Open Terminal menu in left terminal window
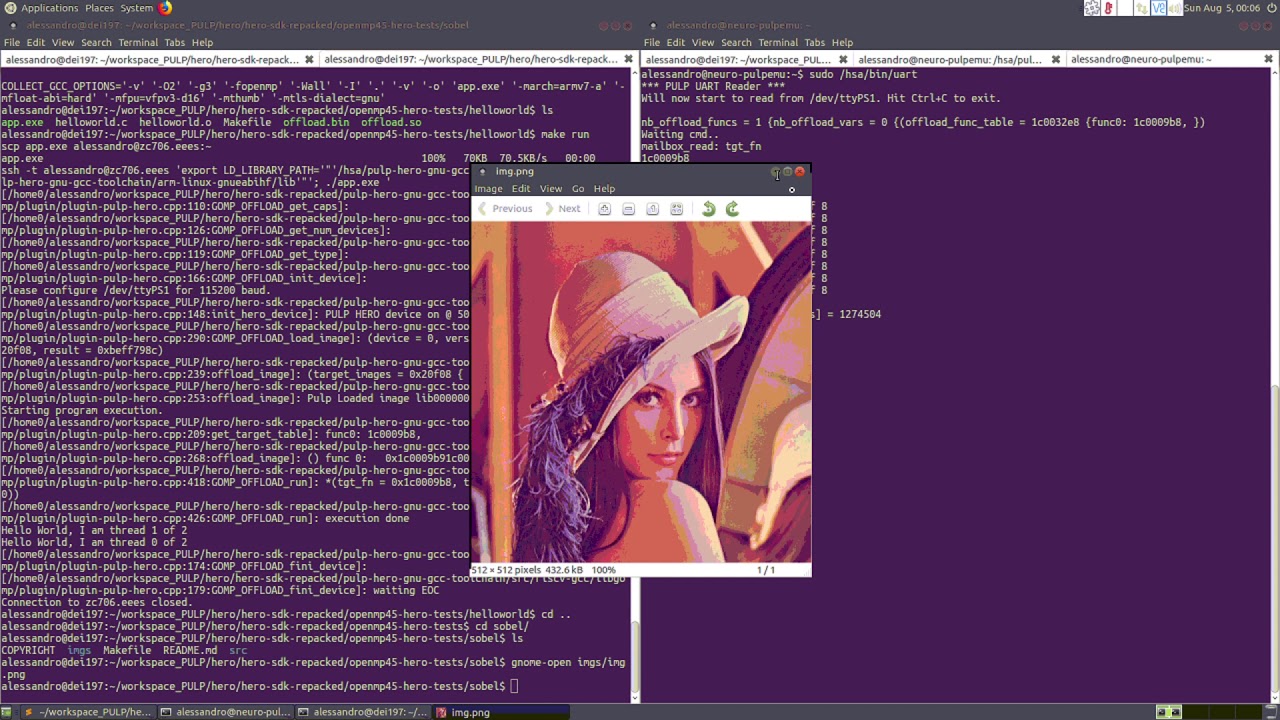Viewport: 1280px width, 720px height. pyautogui.click(x=138, y=43)
